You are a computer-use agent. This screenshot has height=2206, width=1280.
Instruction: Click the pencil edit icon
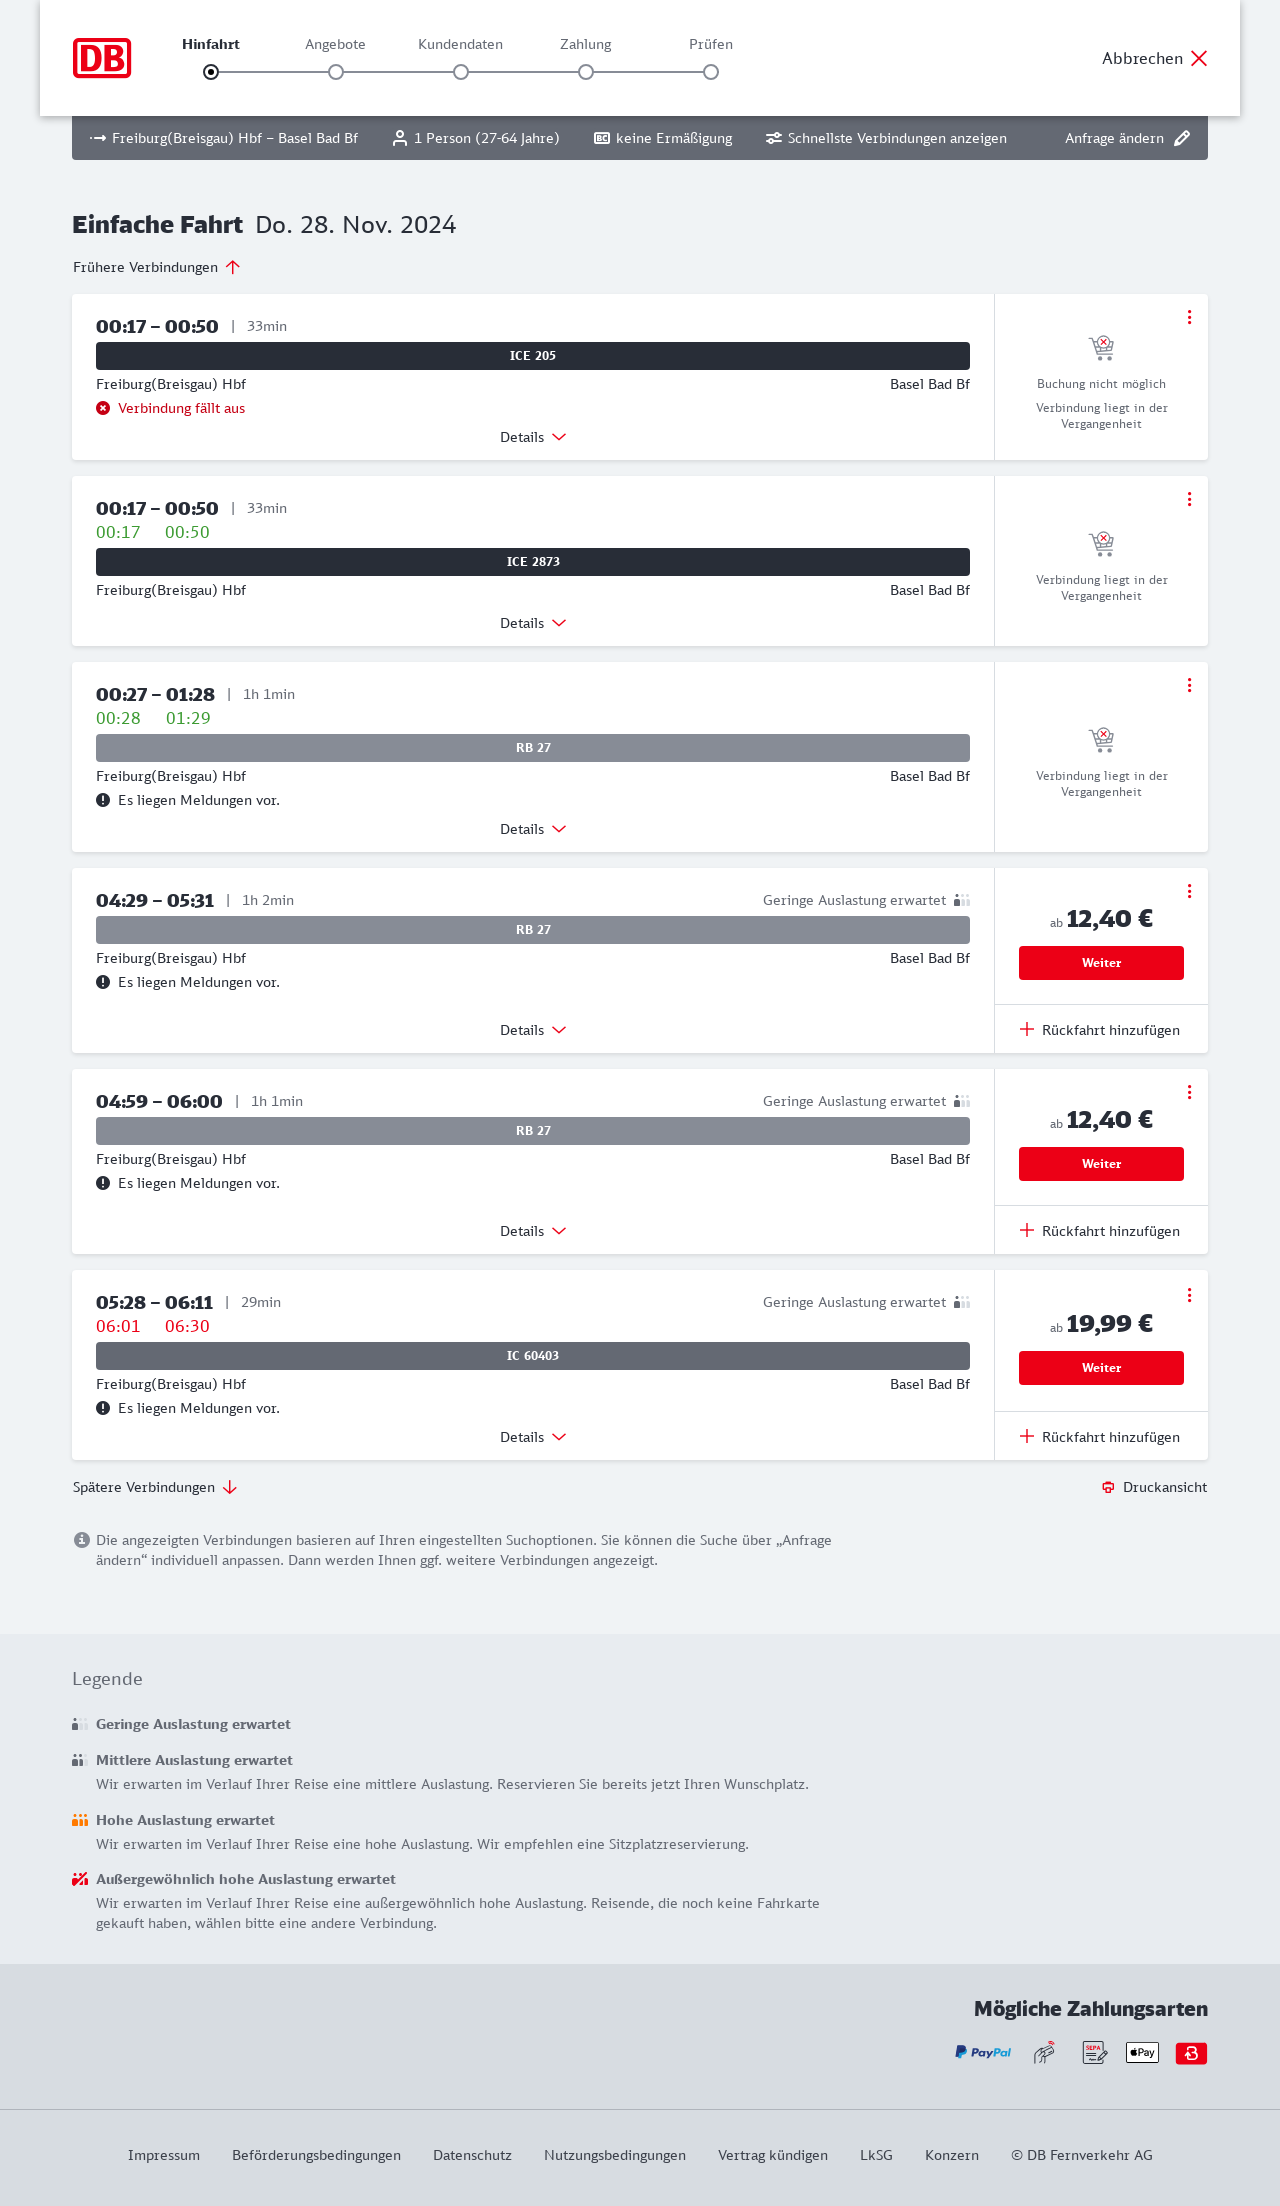click(x=1182, y=138)
